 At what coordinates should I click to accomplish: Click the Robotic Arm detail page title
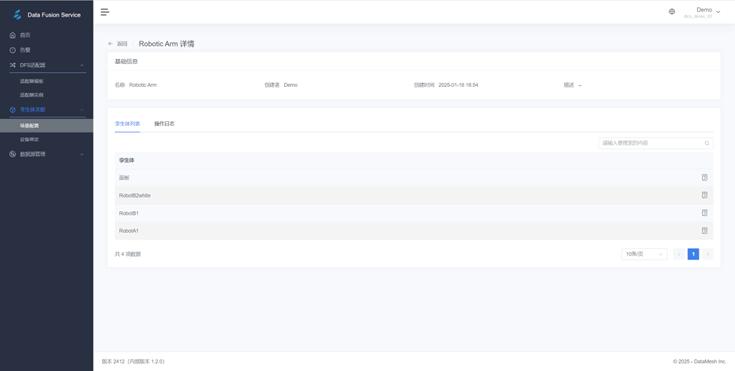pos(166,44)
